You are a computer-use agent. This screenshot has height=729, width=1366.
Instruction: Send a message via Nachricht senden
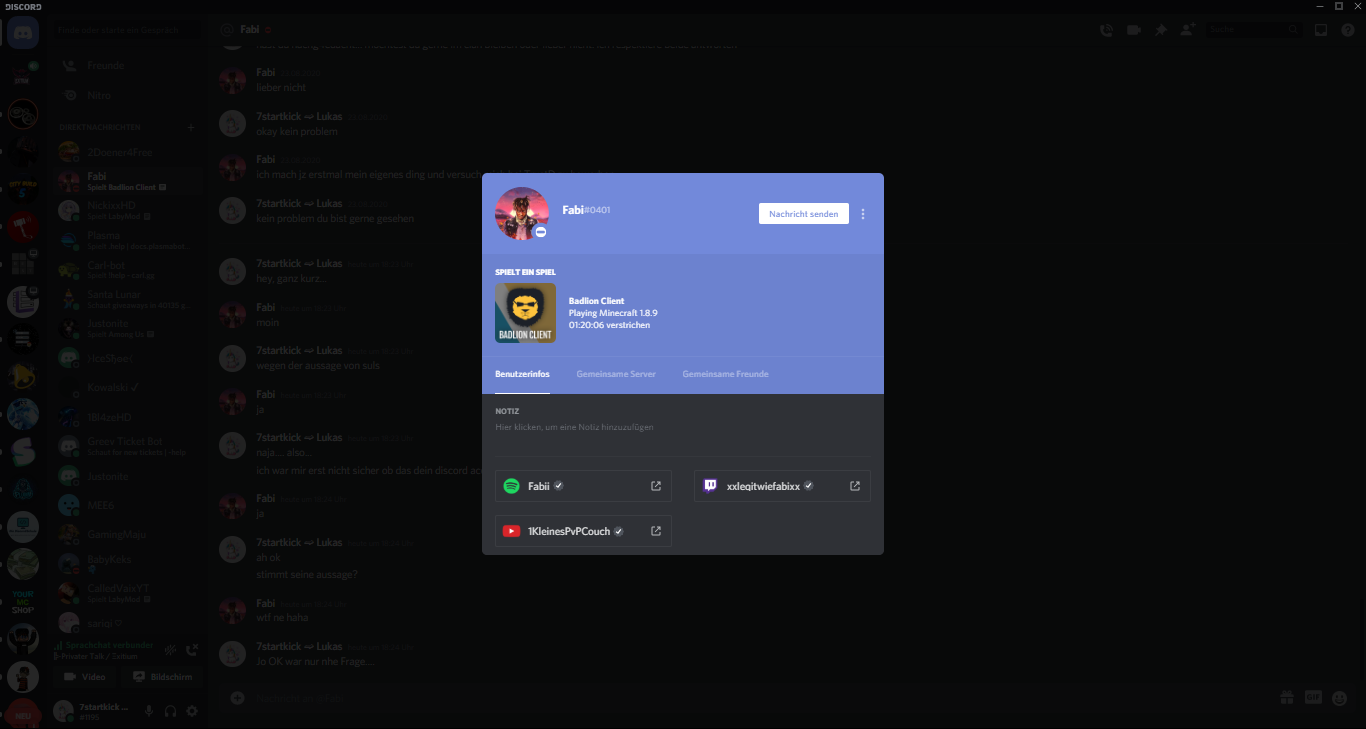[x=804, y=214]
